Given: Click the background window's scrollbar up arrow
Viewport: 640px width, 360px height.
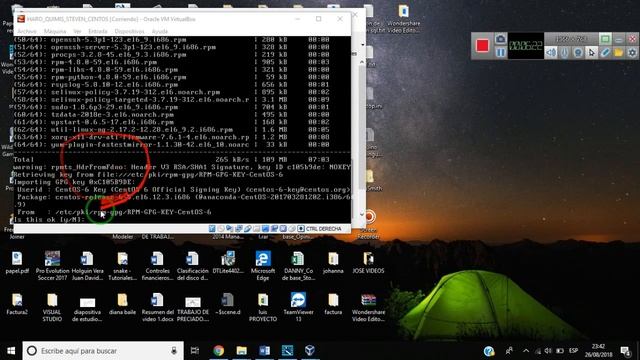Looking at the screenshot, I should tap(362, 62).
